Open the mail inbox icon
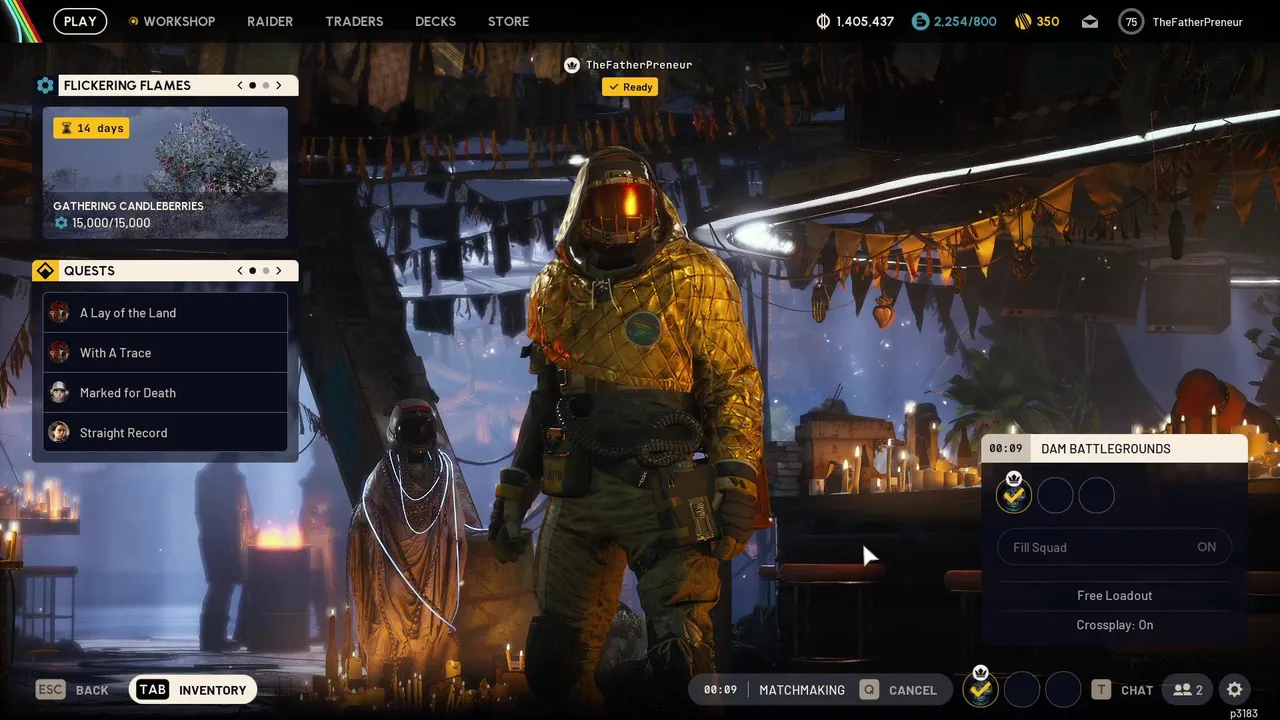The image size is (1280, 720). [x=1090, y=21]
